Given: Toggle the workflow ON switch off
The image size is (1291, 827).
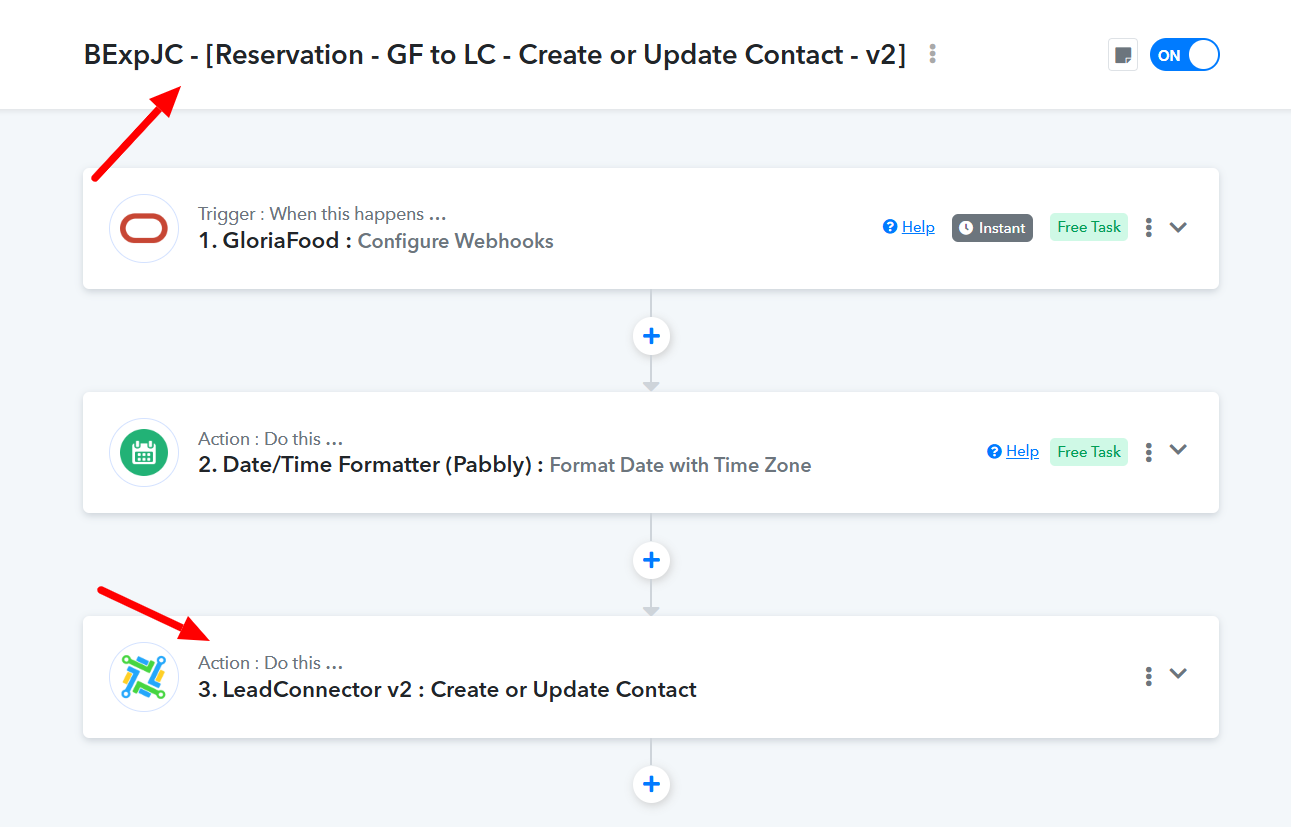Looking at the screenshot, I should tap(1185, 55).
